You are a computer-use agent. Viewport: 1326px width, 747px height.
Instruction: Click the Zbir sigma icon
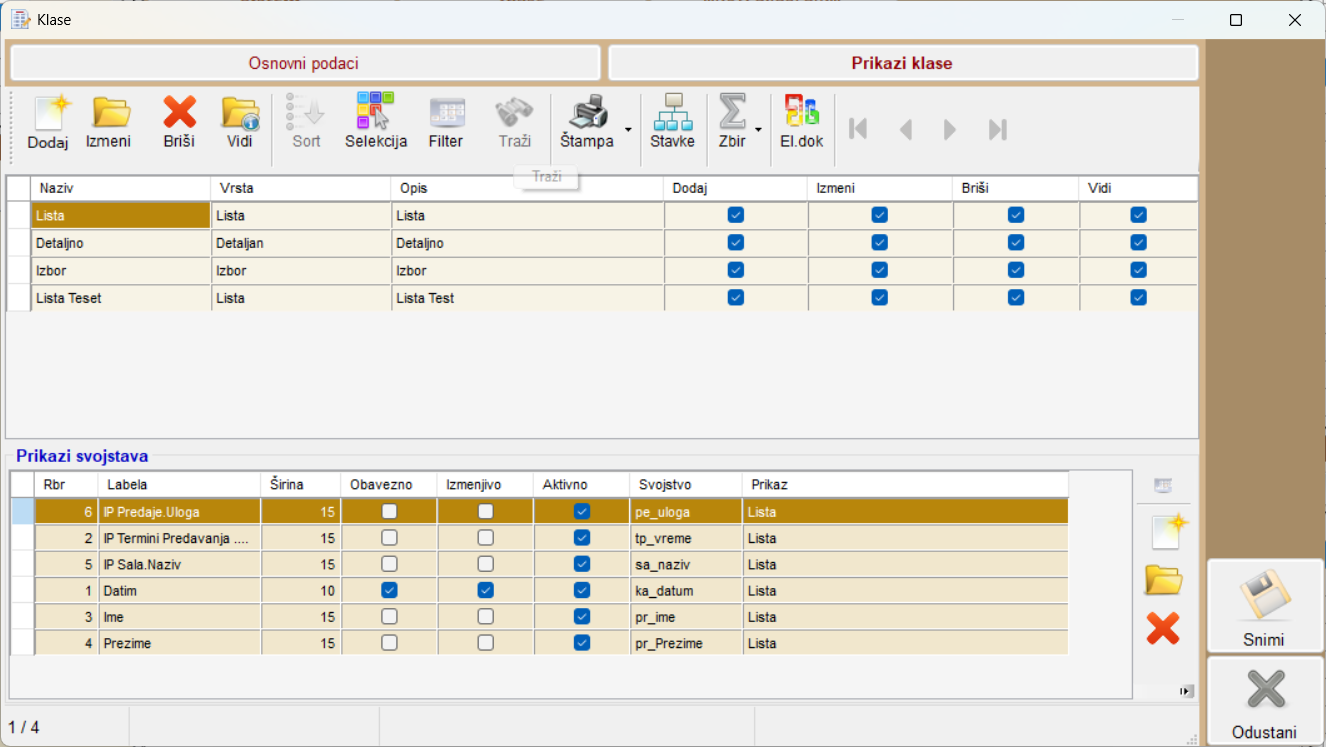[x=732, y=123]
